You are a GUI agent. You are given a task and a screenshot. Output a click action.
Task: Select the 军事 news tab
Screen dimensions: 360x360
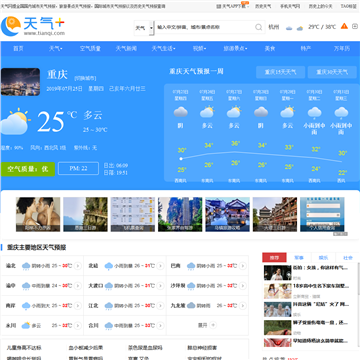click(x=299, y=258)
